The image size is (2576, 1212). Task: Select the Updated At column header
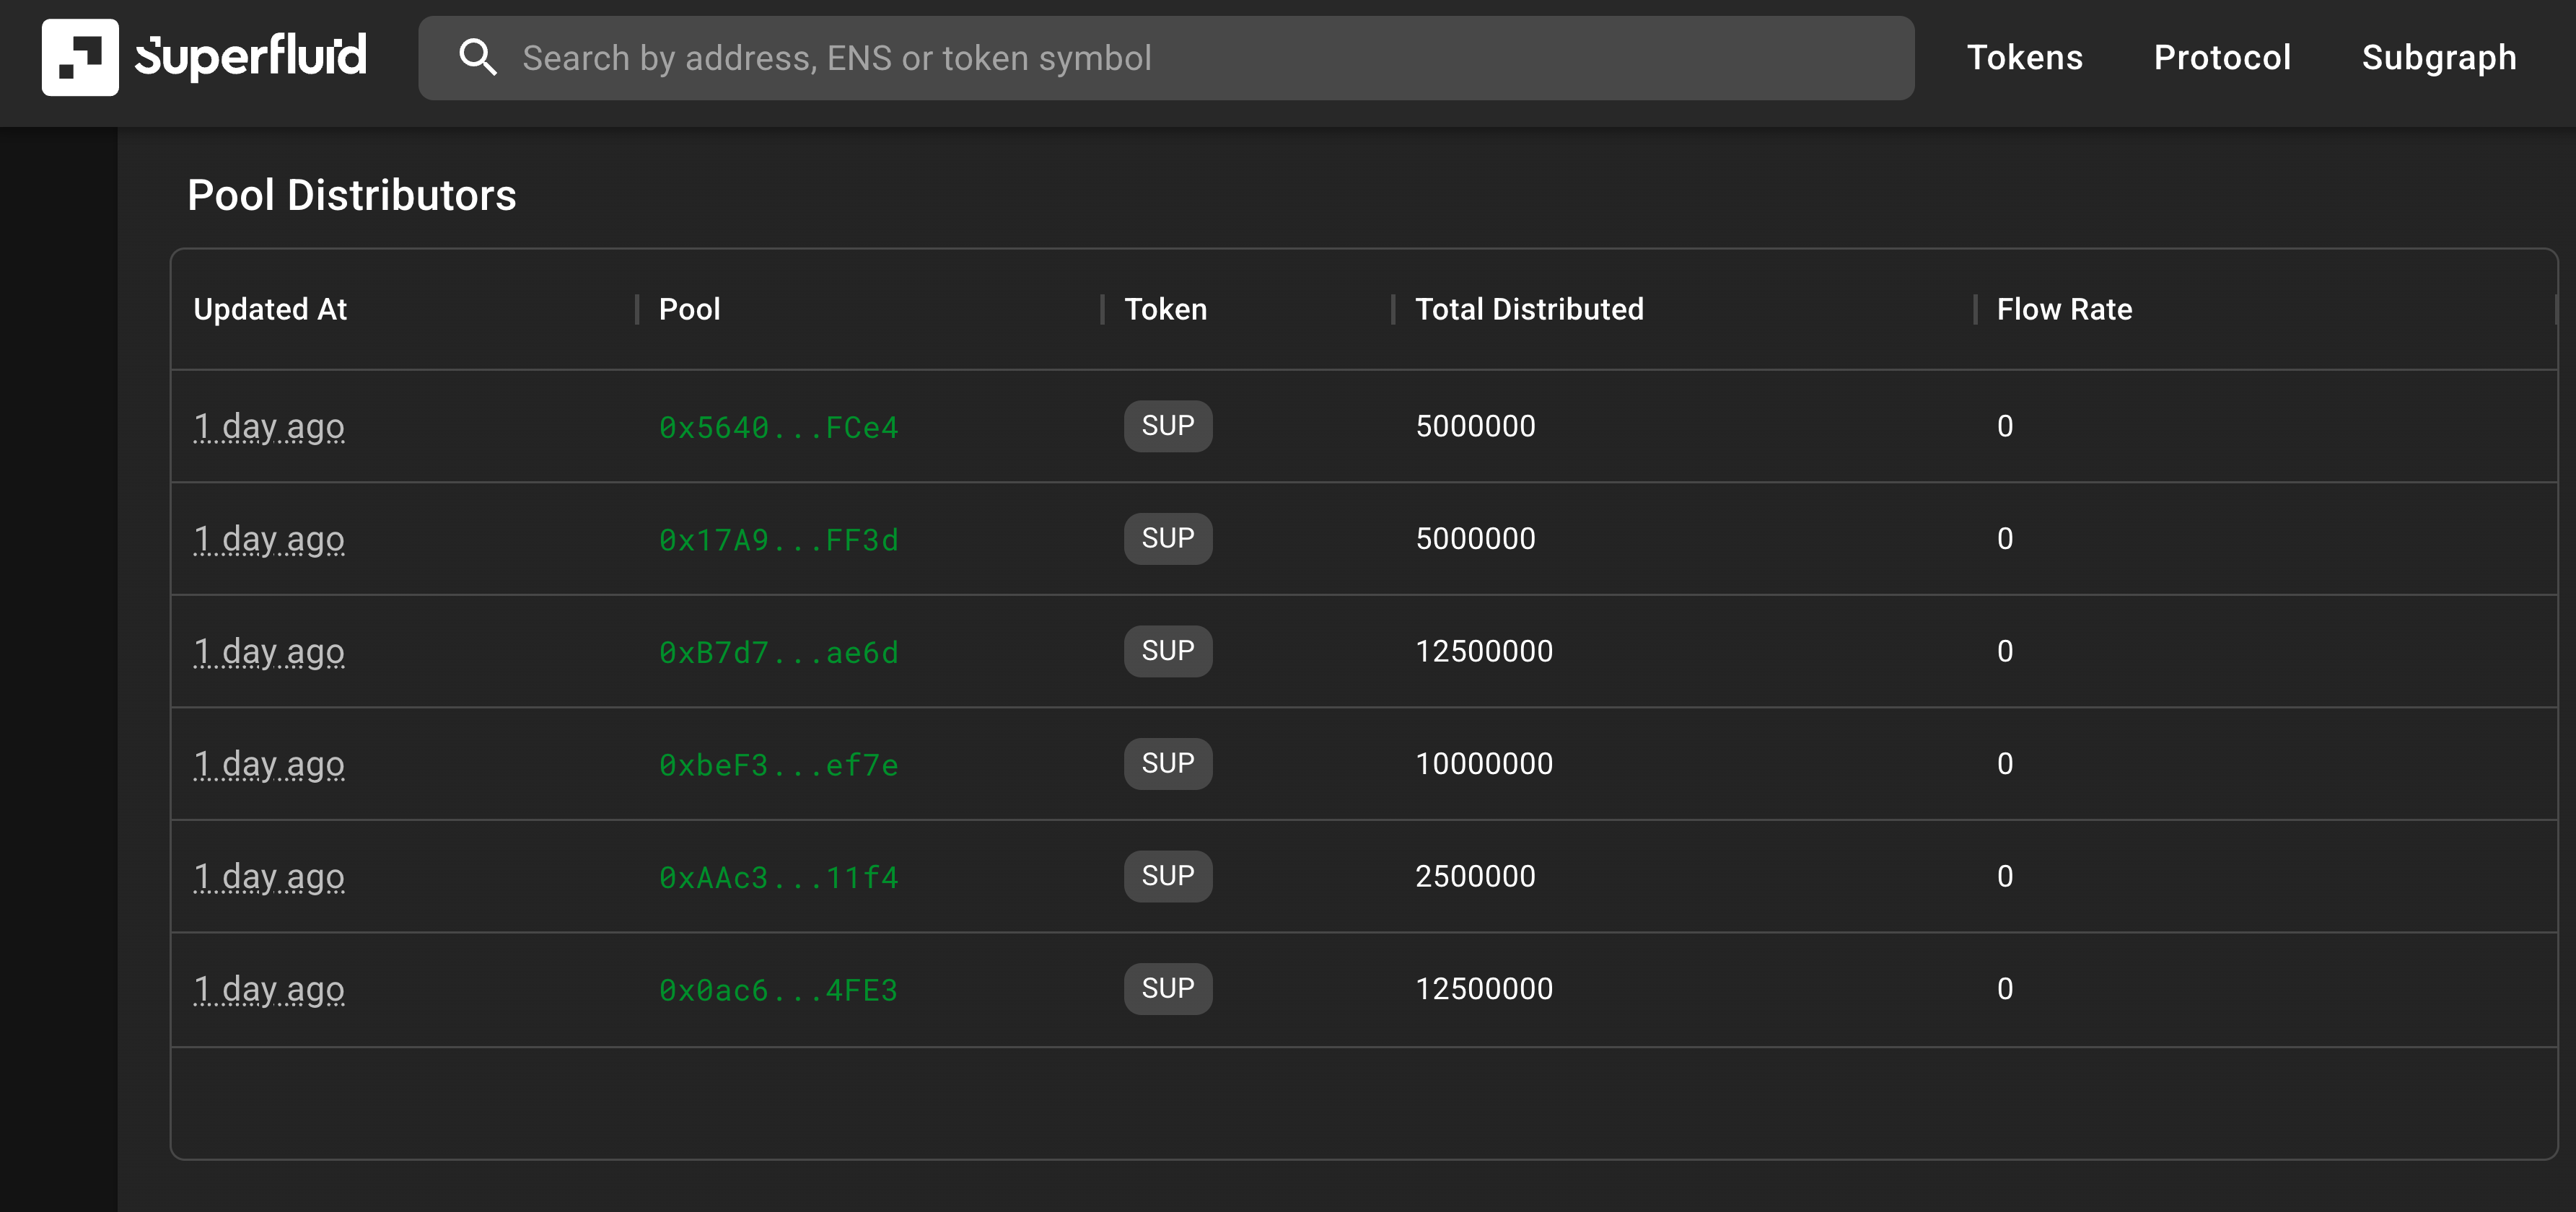tap(270, 309)
